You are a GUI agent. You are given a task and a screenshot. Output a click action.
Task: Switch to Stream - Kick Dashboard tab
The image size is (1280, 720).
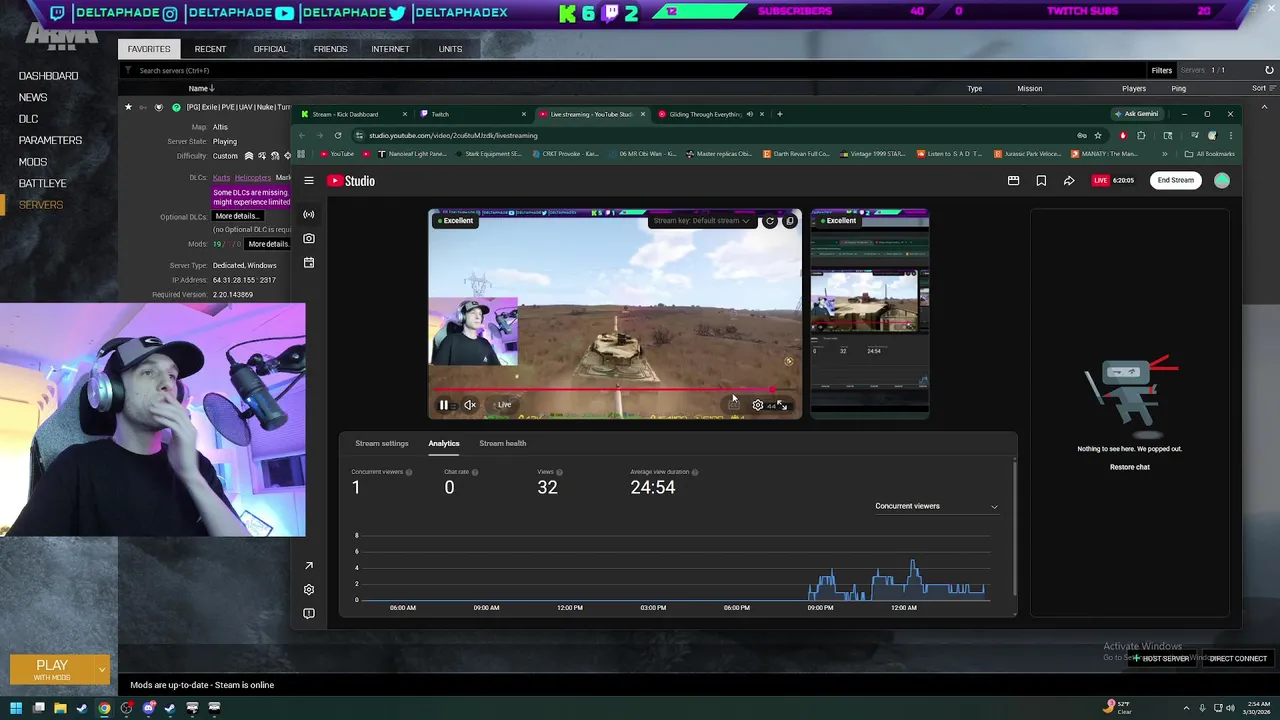354,114
